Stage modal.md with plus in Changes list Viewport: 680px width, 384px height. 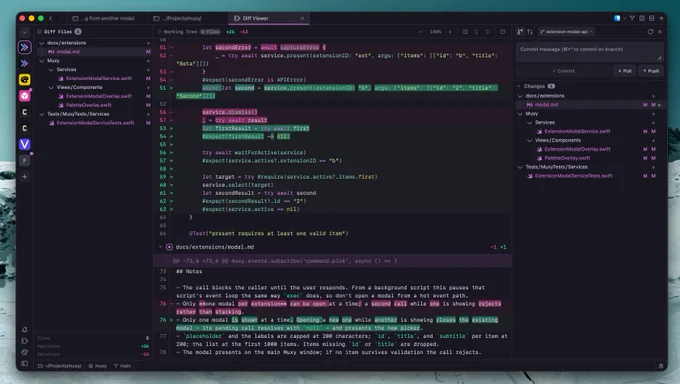pos(660,105)
